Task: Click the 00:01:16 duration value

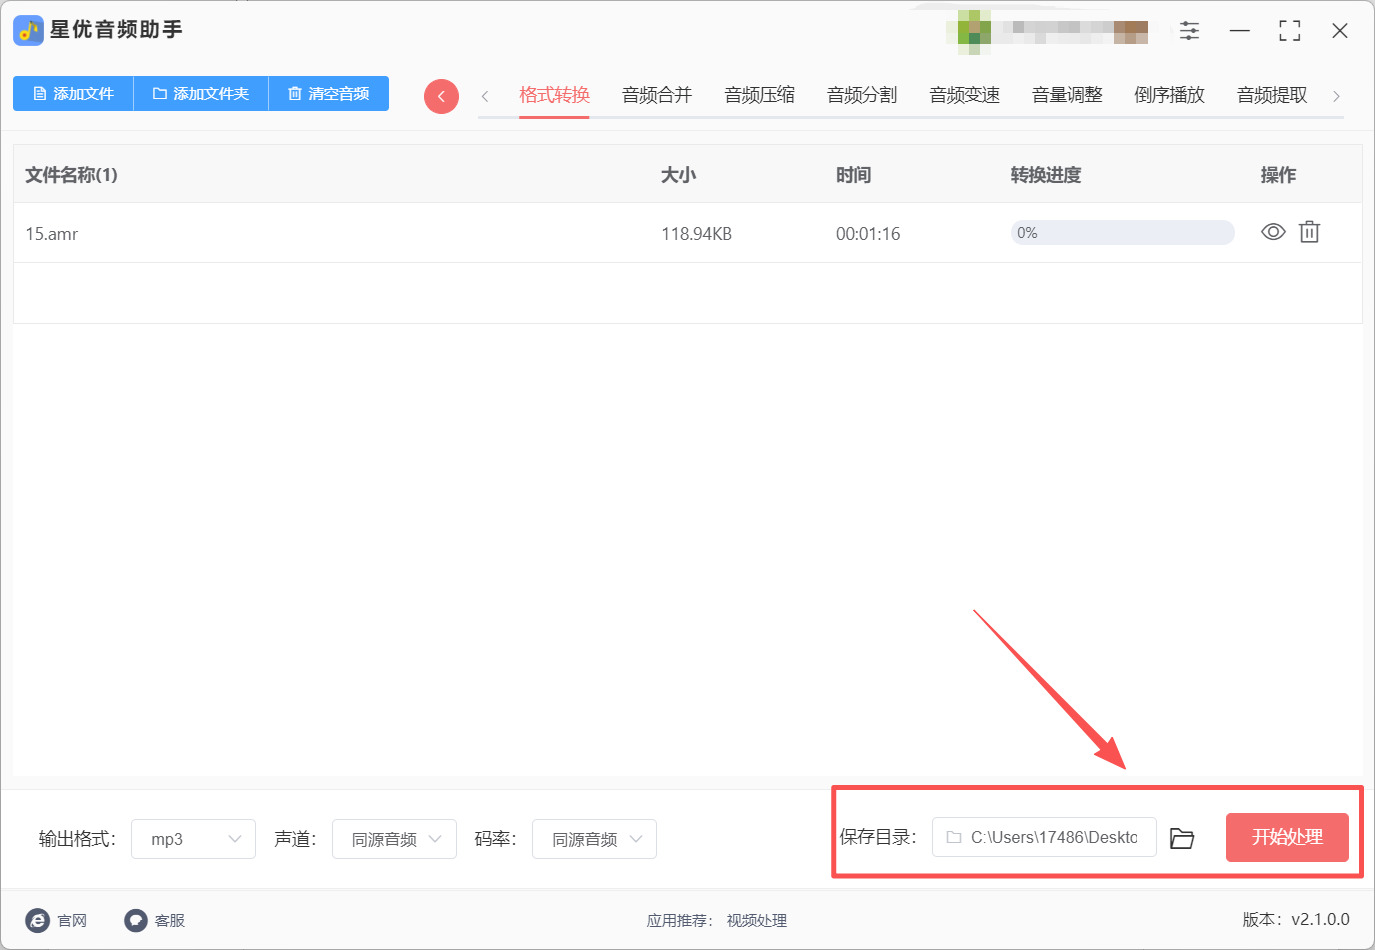Action: [x=868, y=234]
